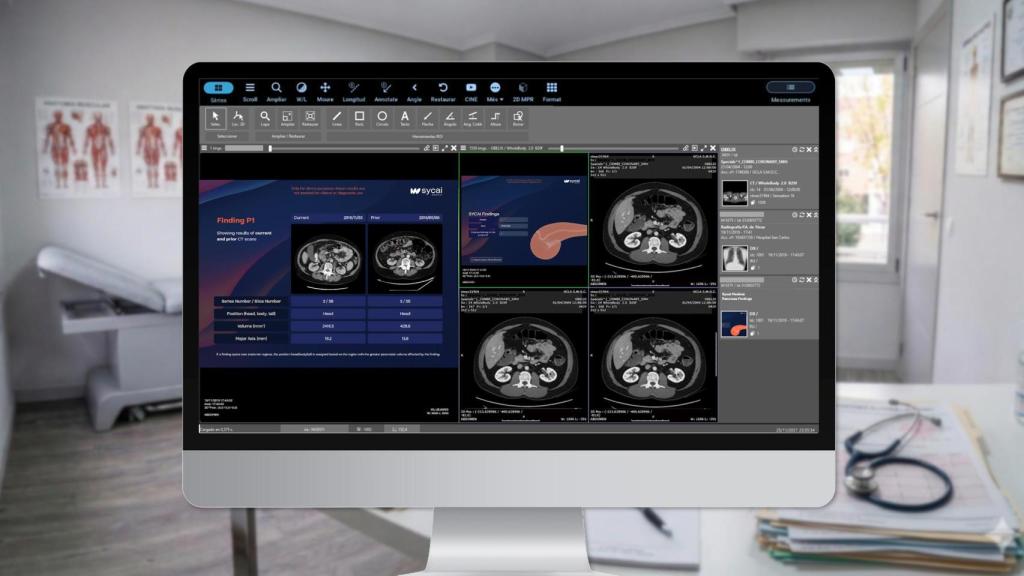Collapse the Radiografía P.A. de Tórax study

[x=816, y=214]
